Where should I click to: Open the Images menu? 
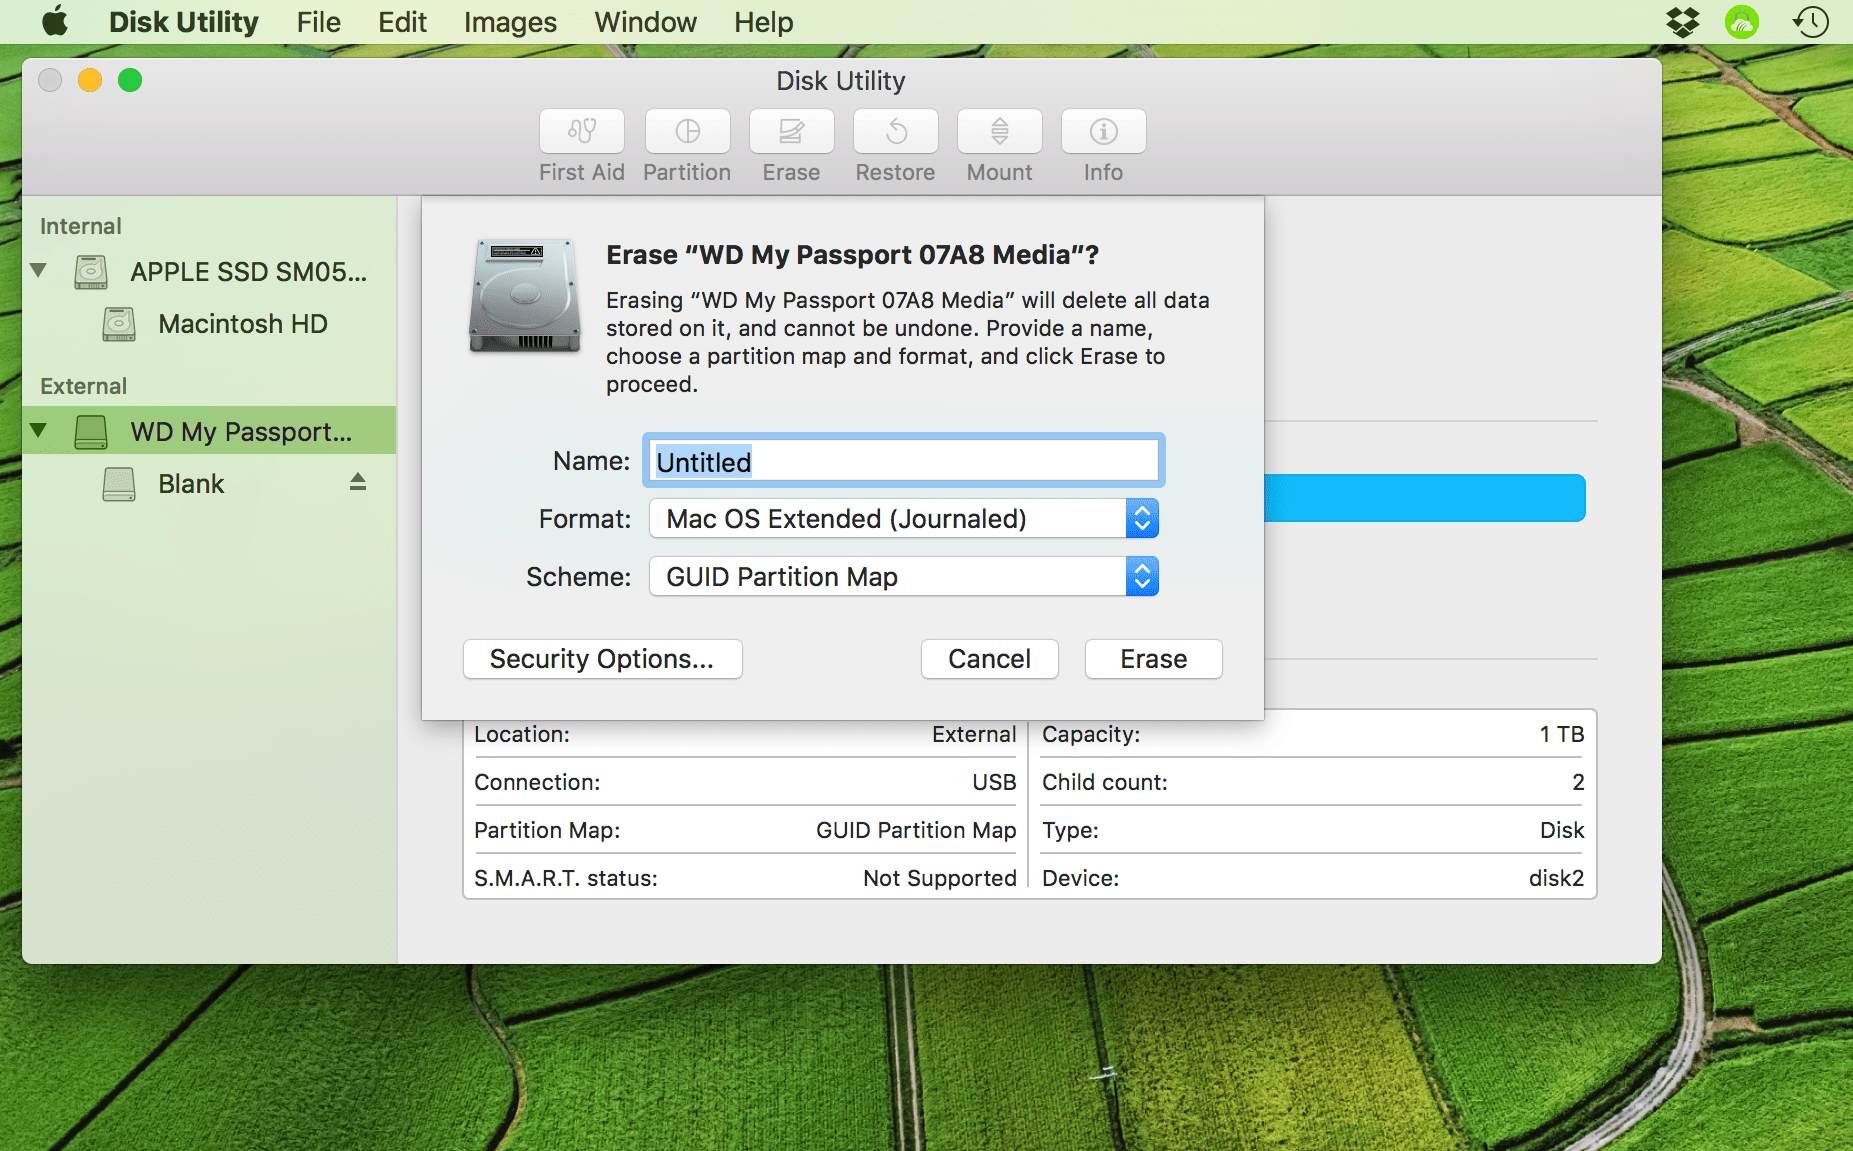(510, 22)
